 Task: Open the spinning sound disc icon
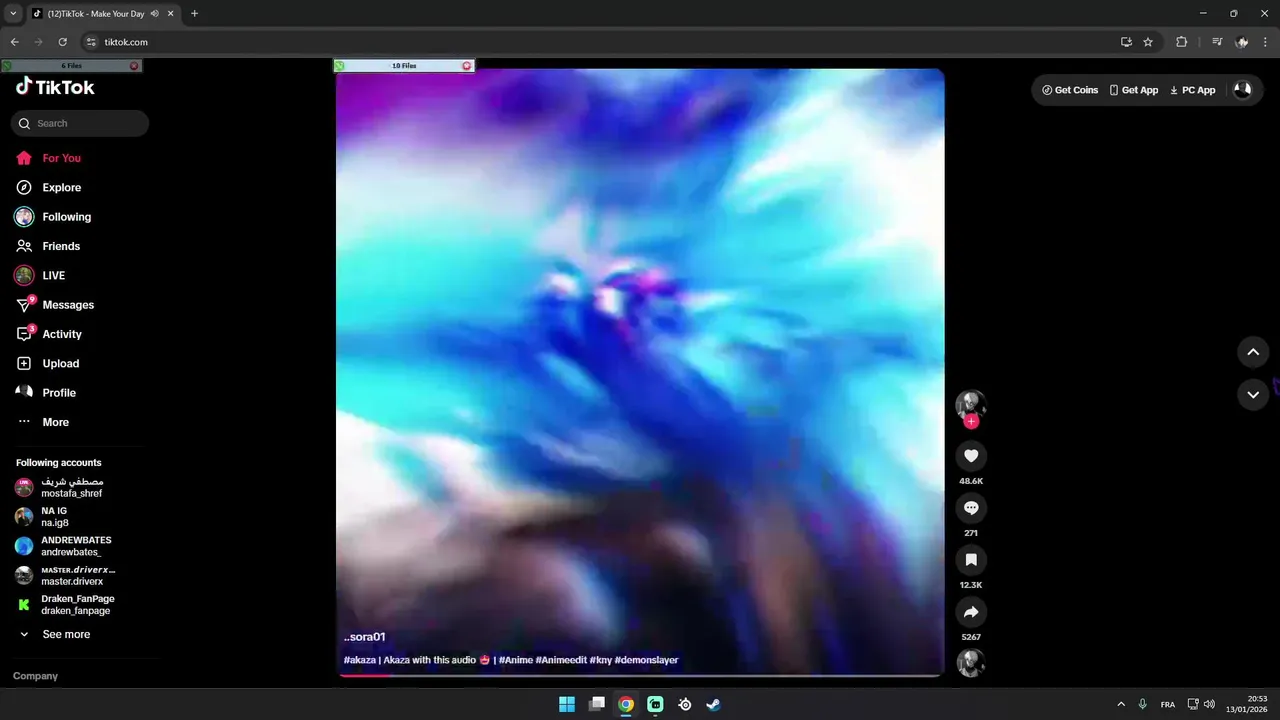pyautogui.click(x=970, y=663)
